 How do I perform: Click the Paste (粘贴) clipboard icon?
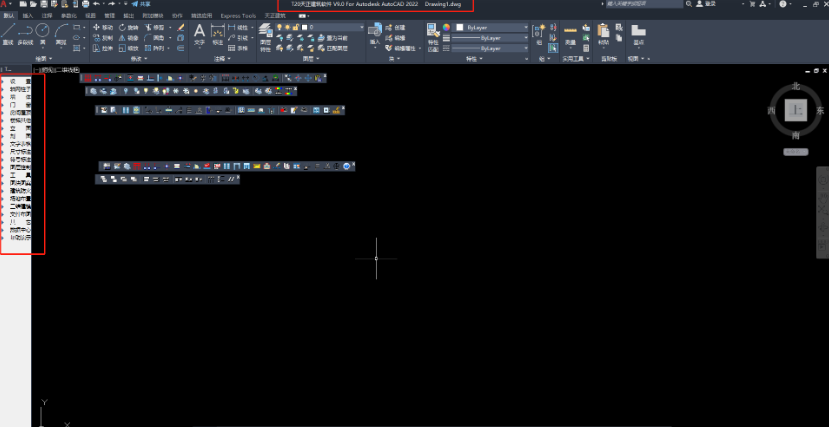(x=603, y=33)
